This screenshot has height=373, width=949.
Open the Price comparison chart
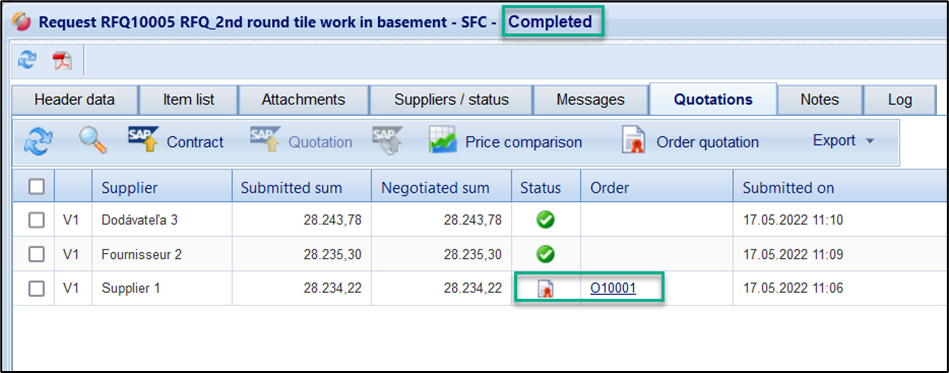coord(505,142)
